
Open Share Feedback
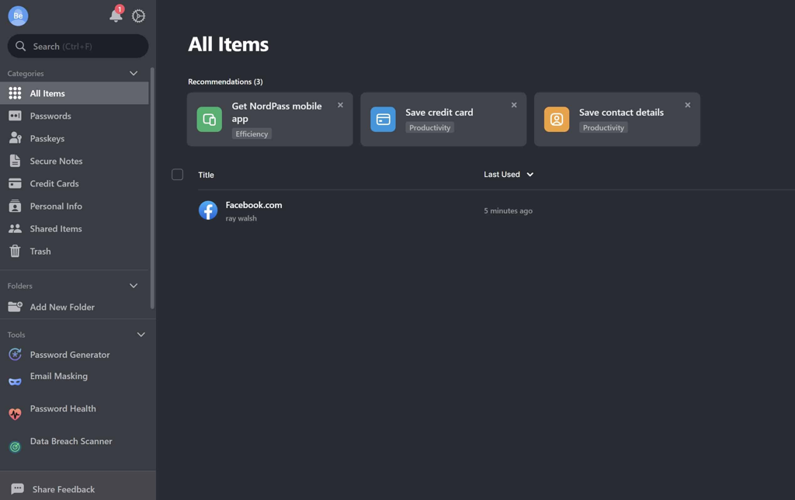63,489
